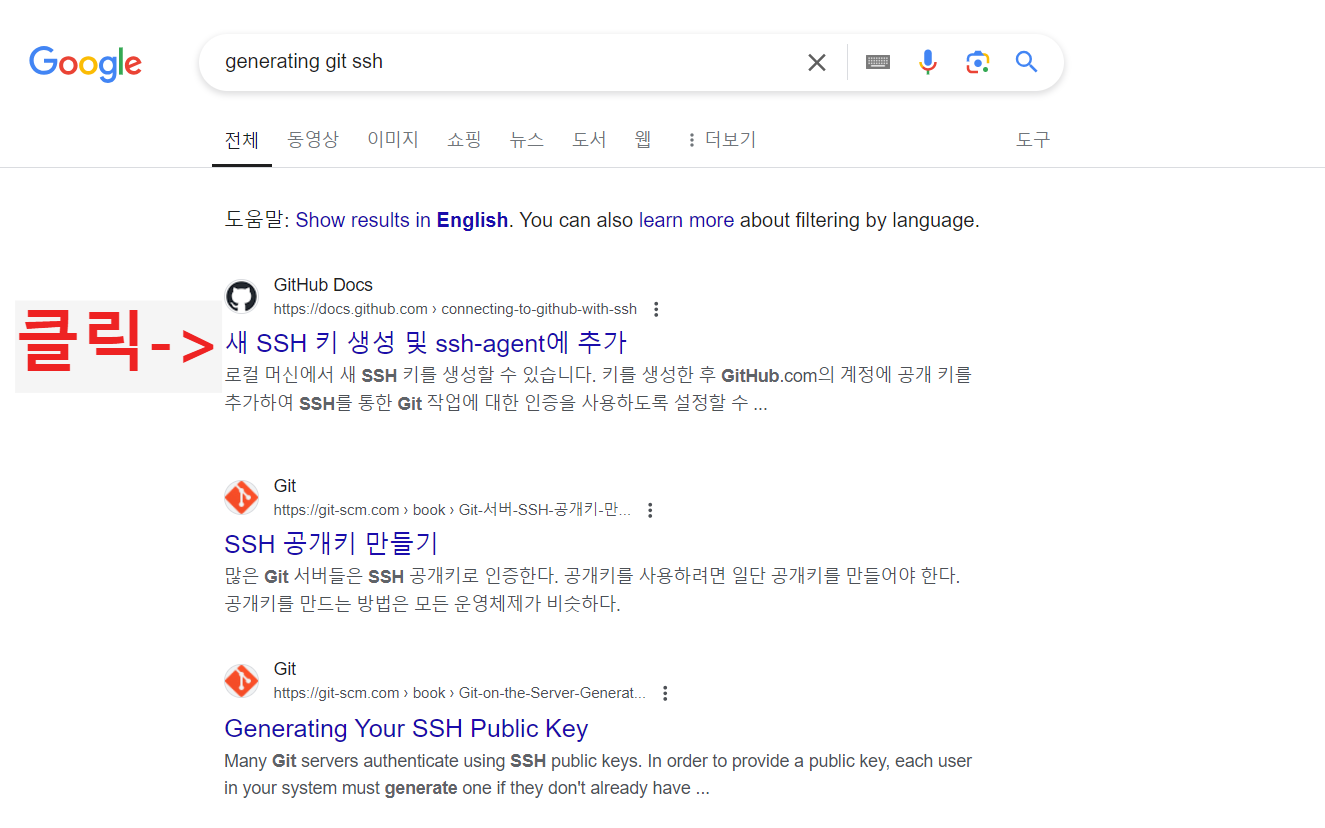This screenshot has height=828, width=1325.
Task: Open the 쇼핑 tab
Action: pyautogui.click(x=464, y=140)
